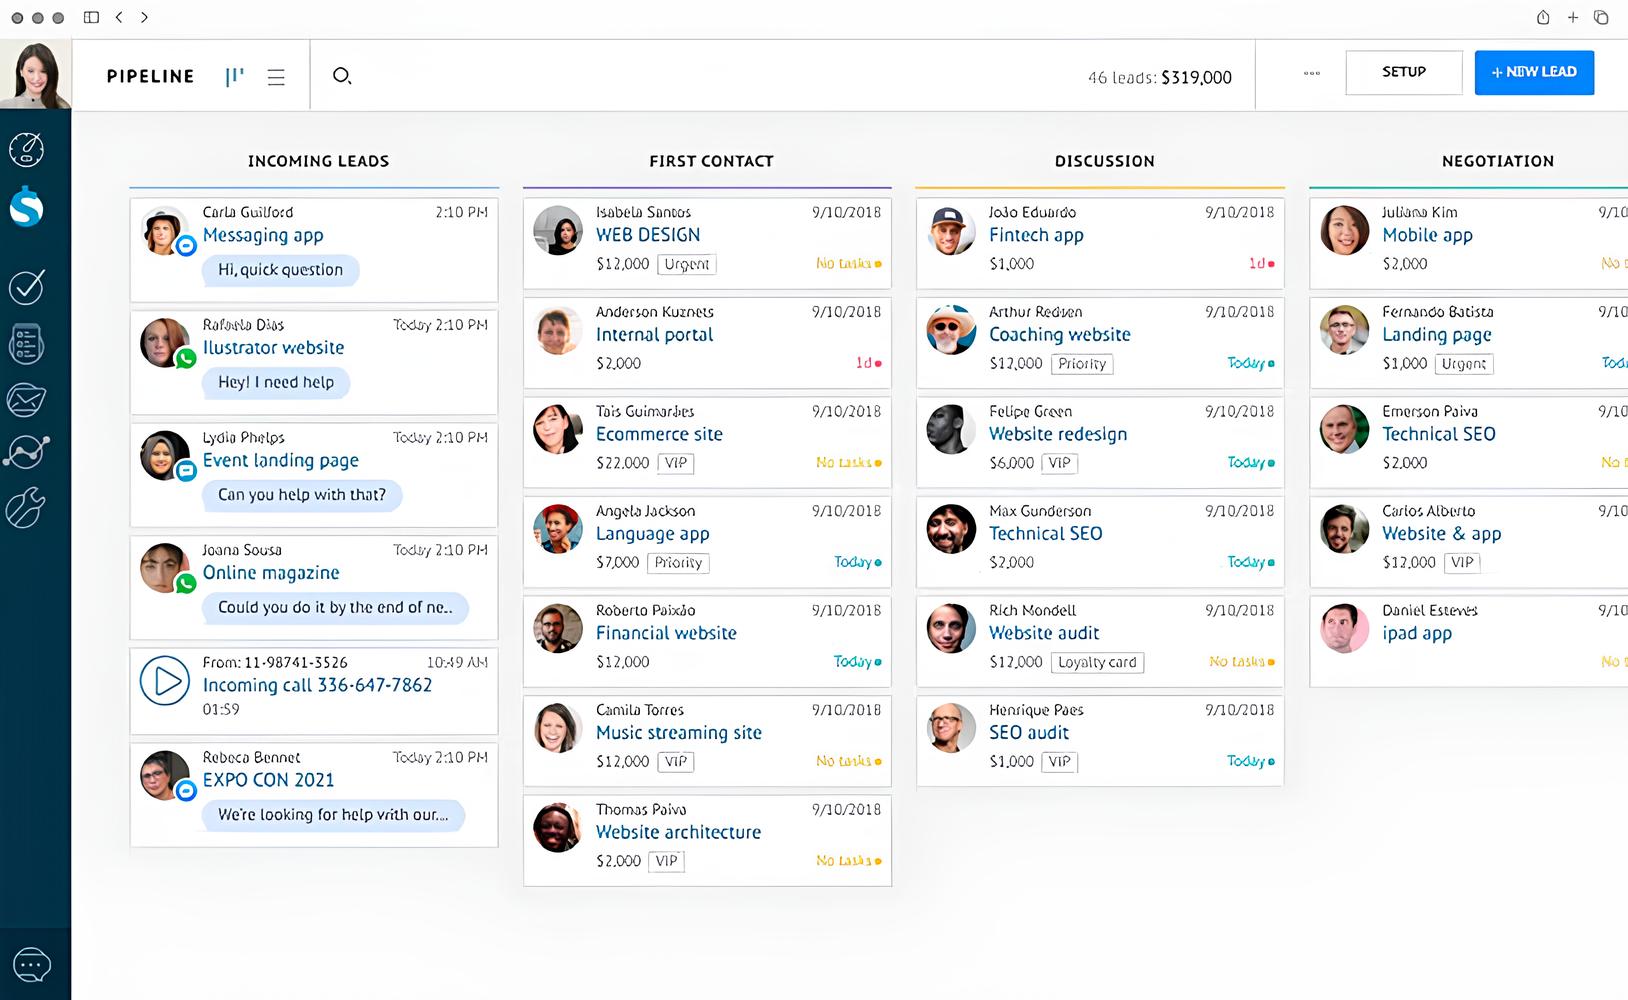Click the search magnifier icon
Screen dimensions: 1628x1000
[x=342, y=76]
